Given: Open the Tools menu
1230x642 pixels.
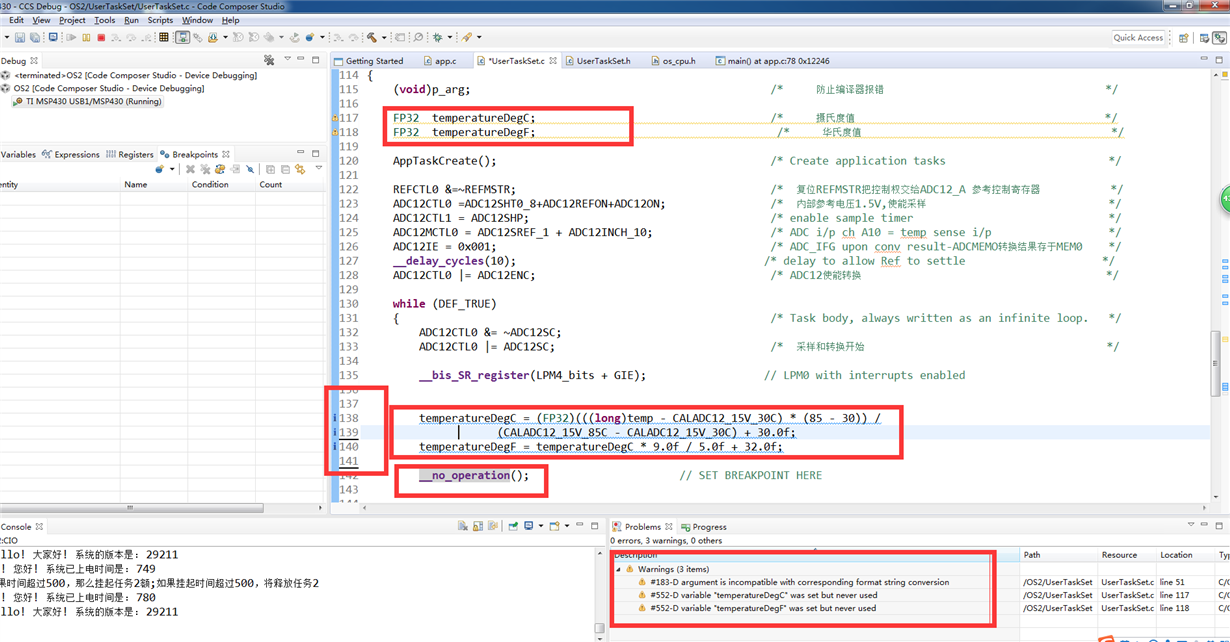Looking at the screenshot, I should (104, 20).
